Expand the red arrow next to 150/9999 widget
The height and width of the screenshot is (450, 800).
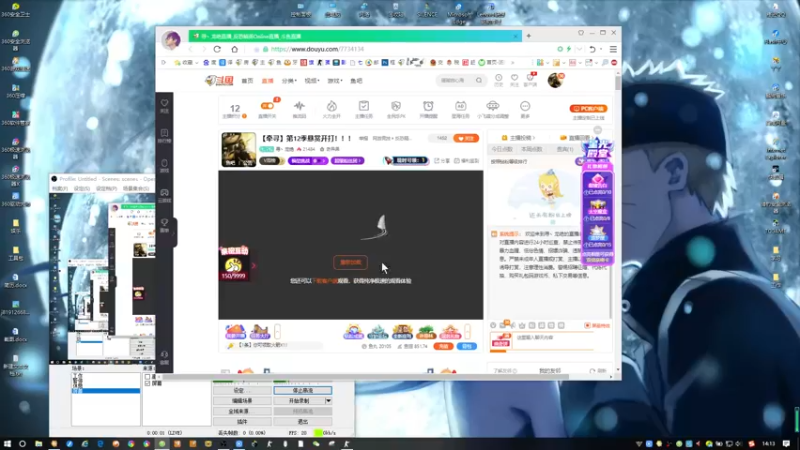click(254, 265)
